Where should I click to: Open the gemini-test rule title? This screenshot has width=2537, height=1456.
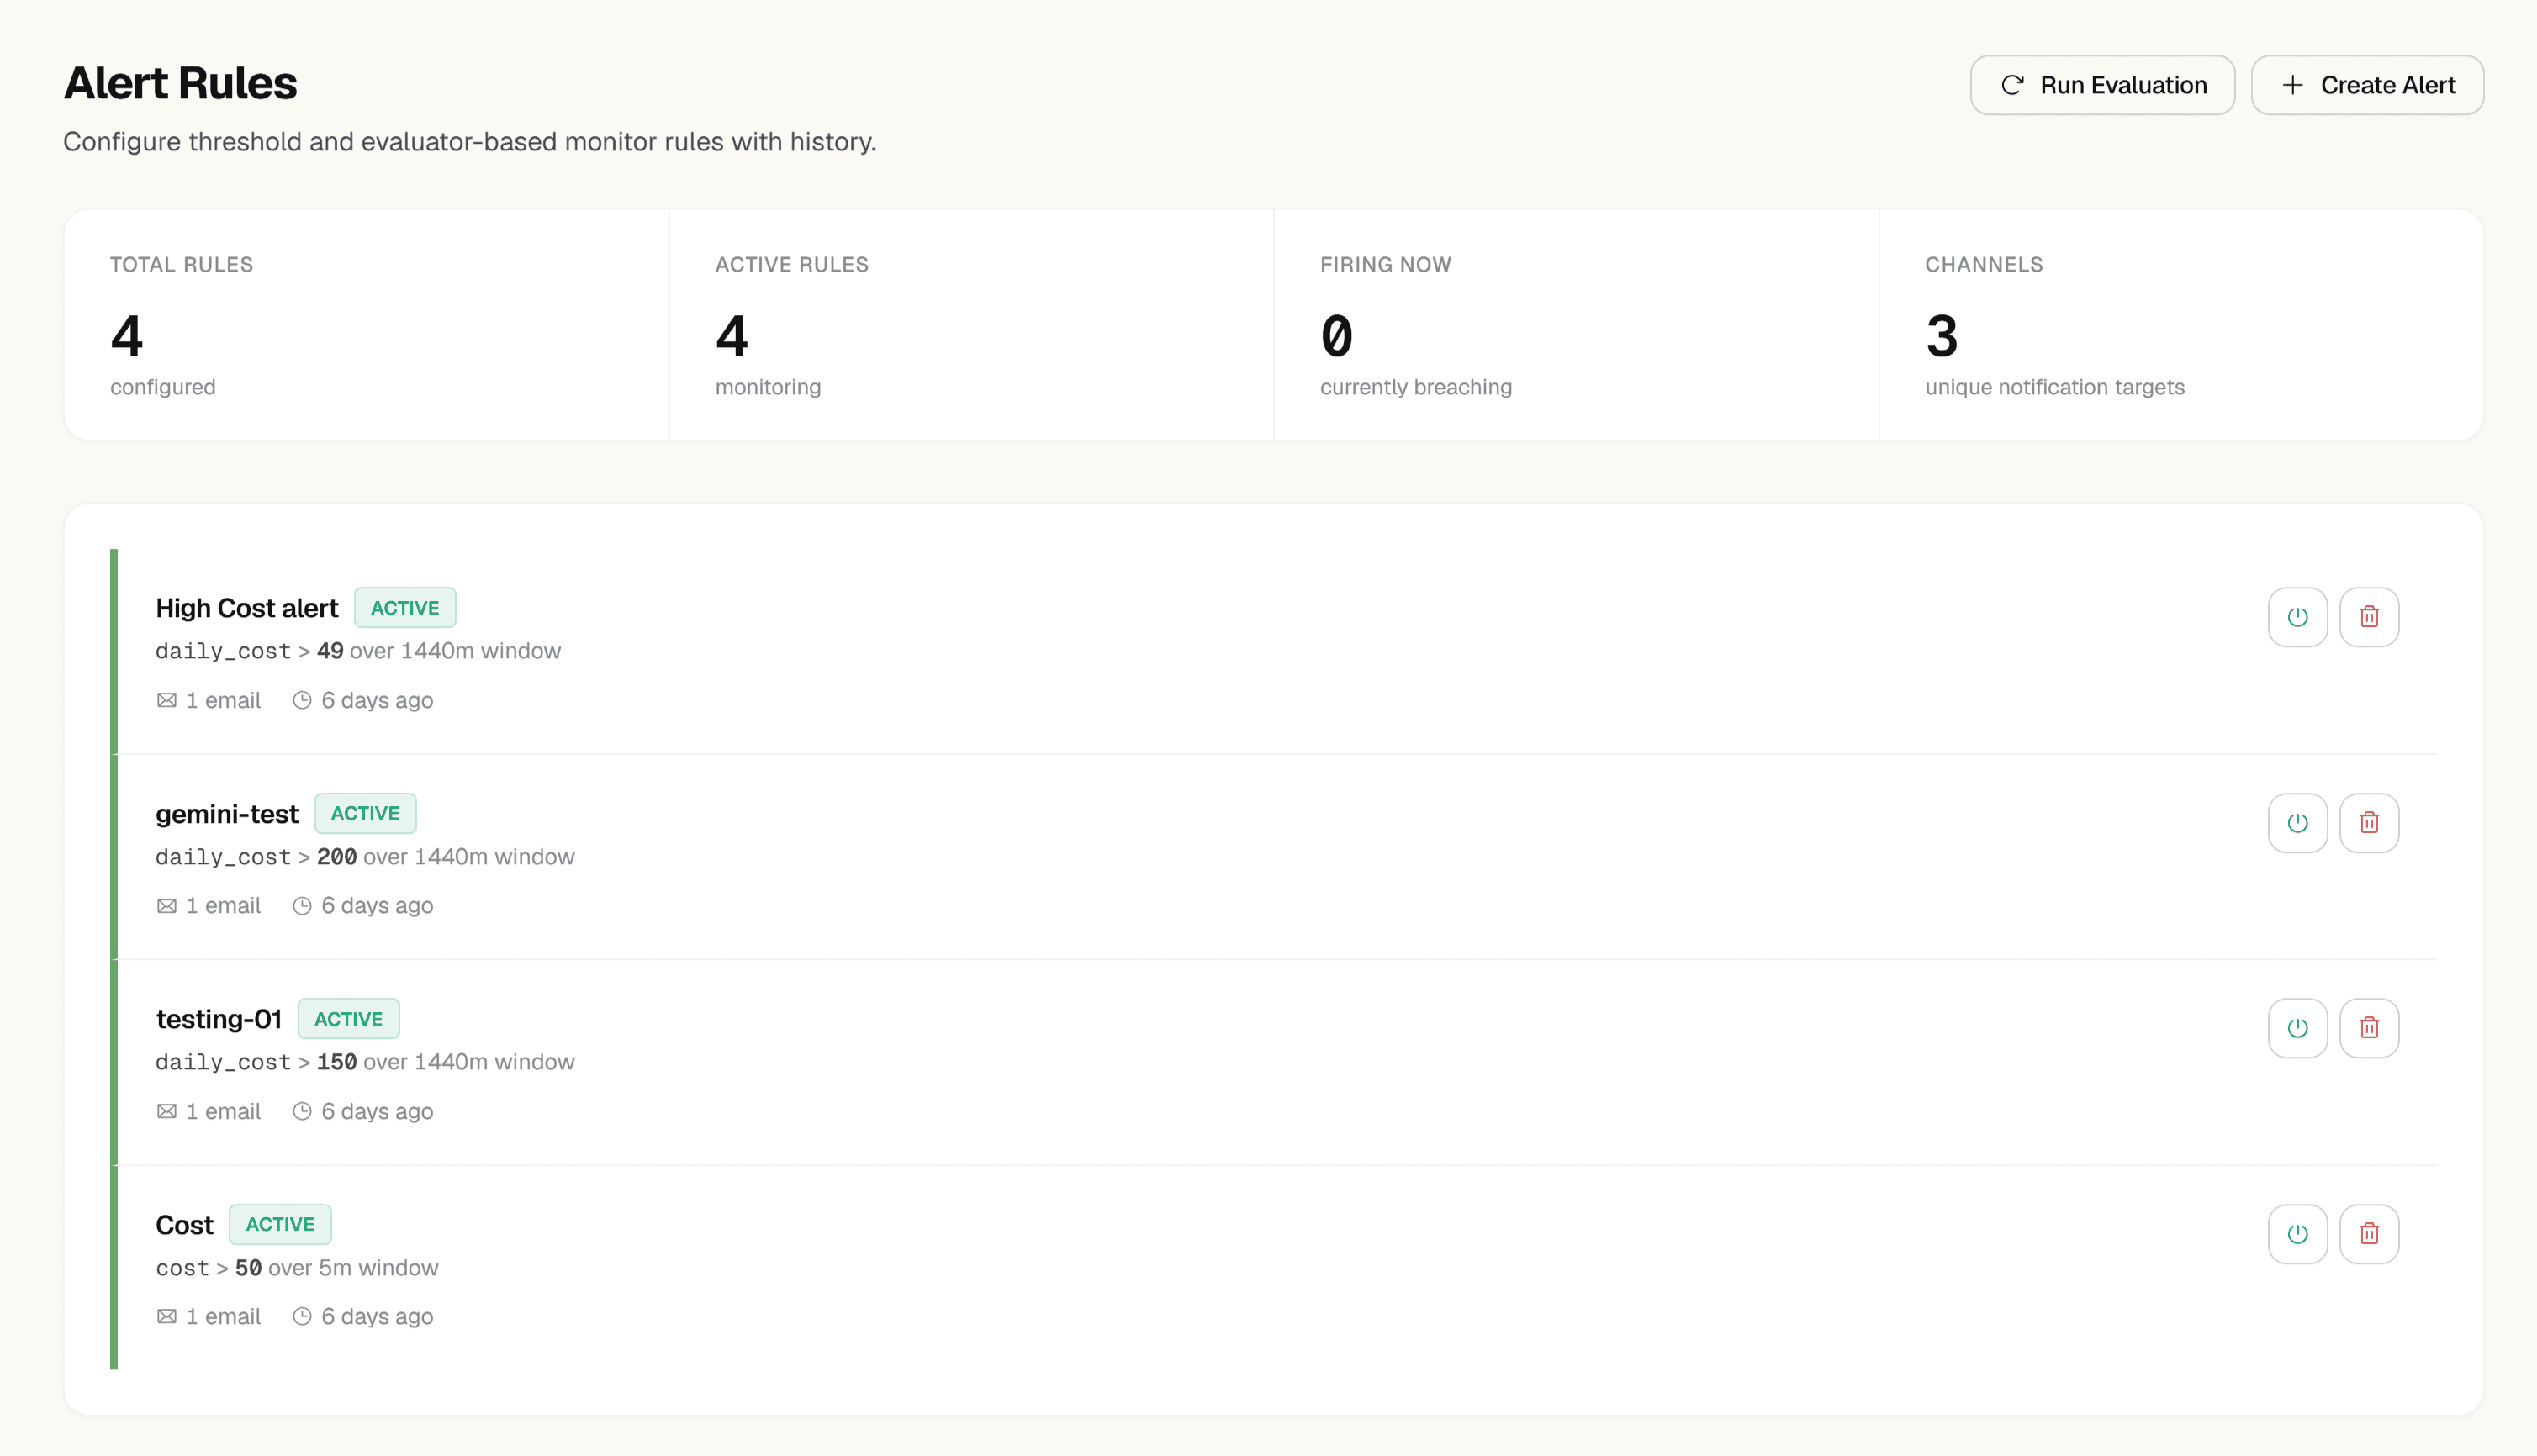pos(227,814)
